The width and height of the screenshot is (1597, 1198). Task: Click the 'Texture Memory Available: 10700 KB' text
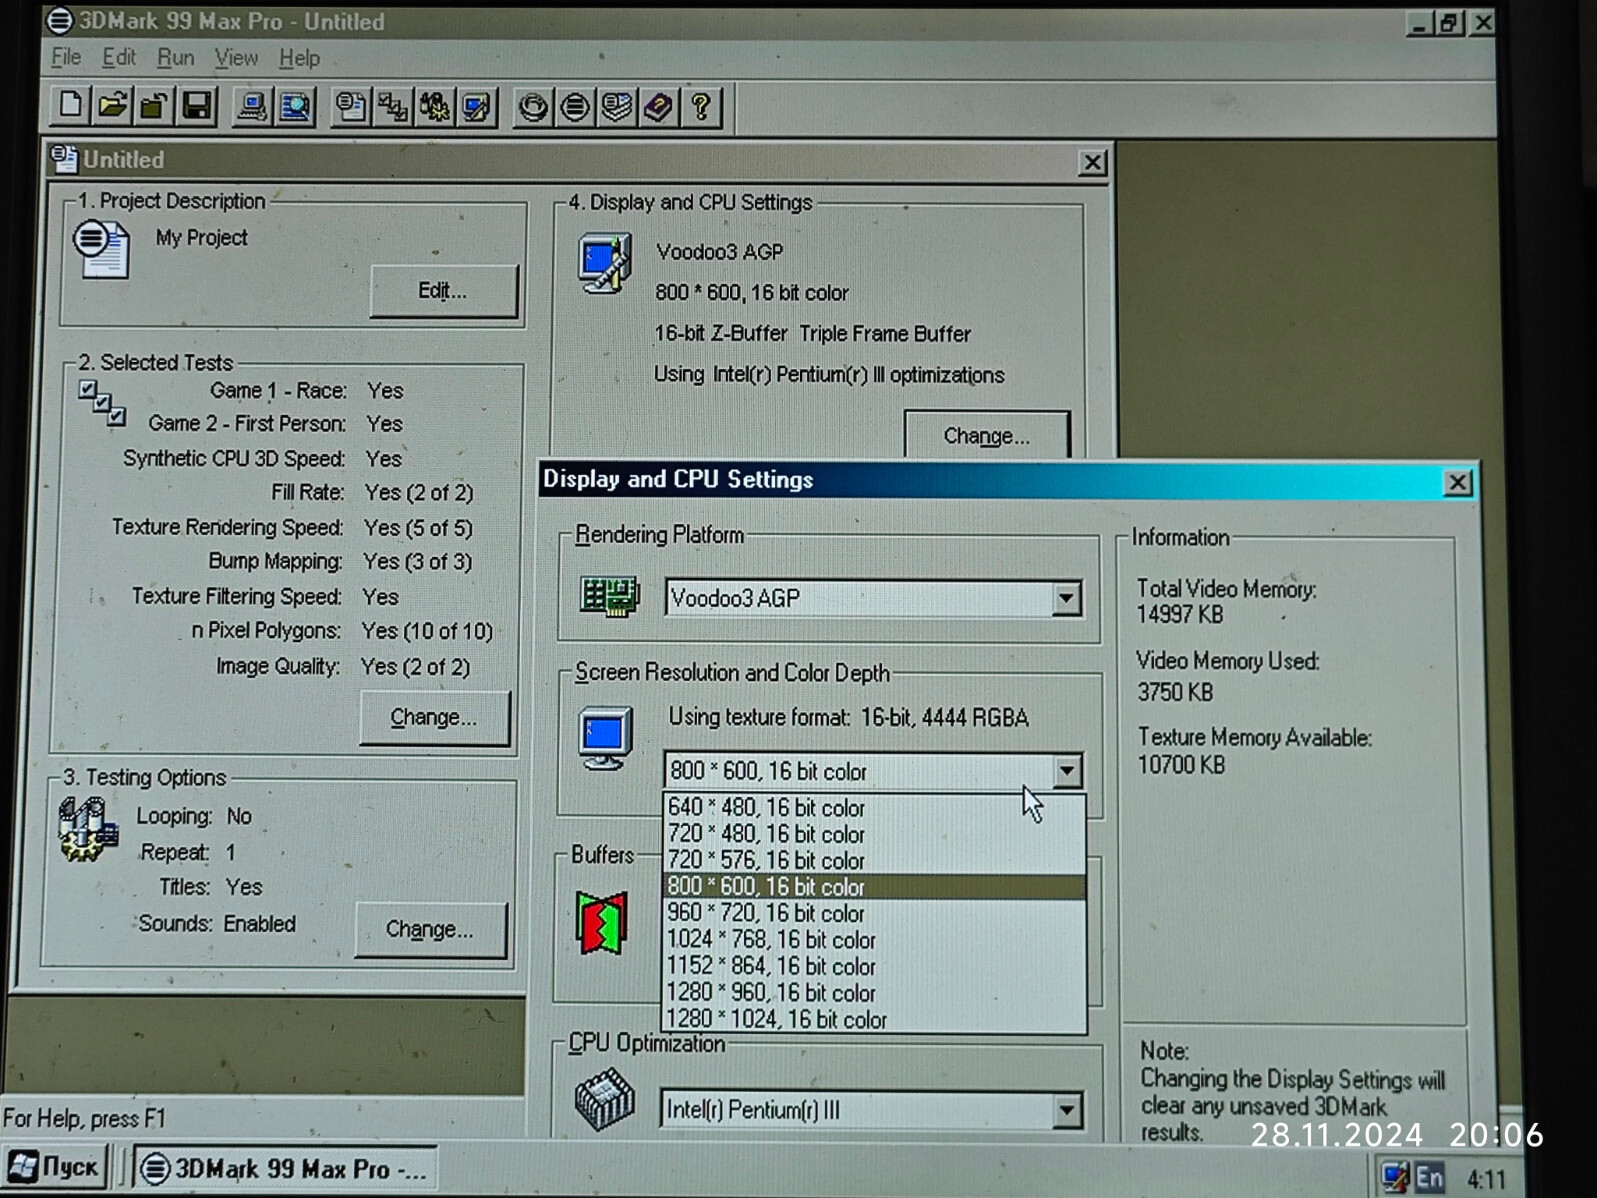click(x=1255, y=751)
